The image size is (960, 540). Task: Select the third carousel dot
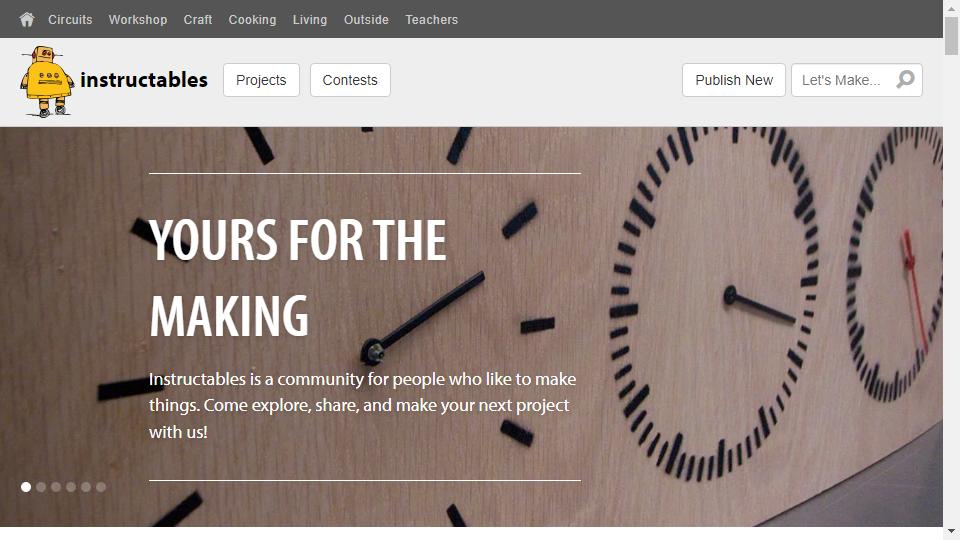click(56, 487)
